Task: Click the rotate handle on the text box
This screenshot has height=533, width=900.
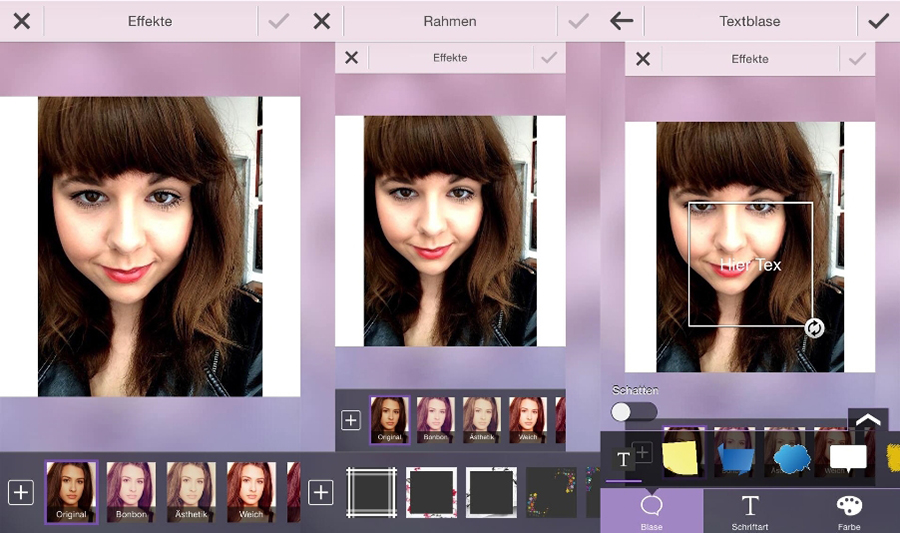Action: (x=814, y=328)
